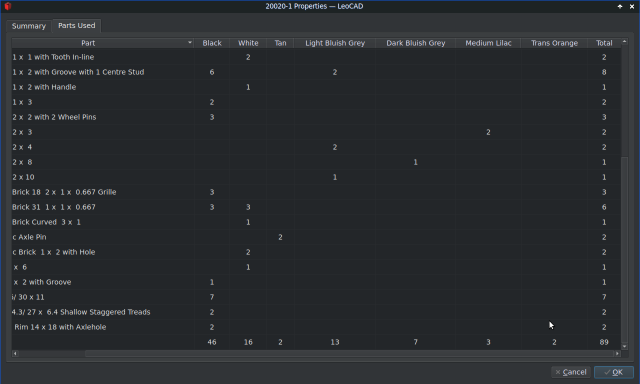Click Light Bluish Grey total 13
The width and height of the screenshot is (640, 384).
click(x=335, y=342)
